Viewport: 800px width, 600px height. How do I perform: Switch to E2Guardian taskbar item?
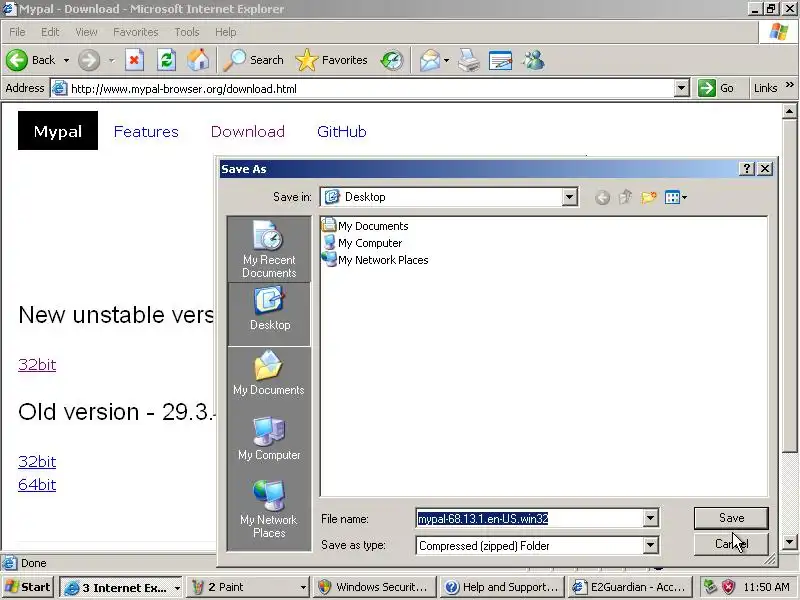630,587
